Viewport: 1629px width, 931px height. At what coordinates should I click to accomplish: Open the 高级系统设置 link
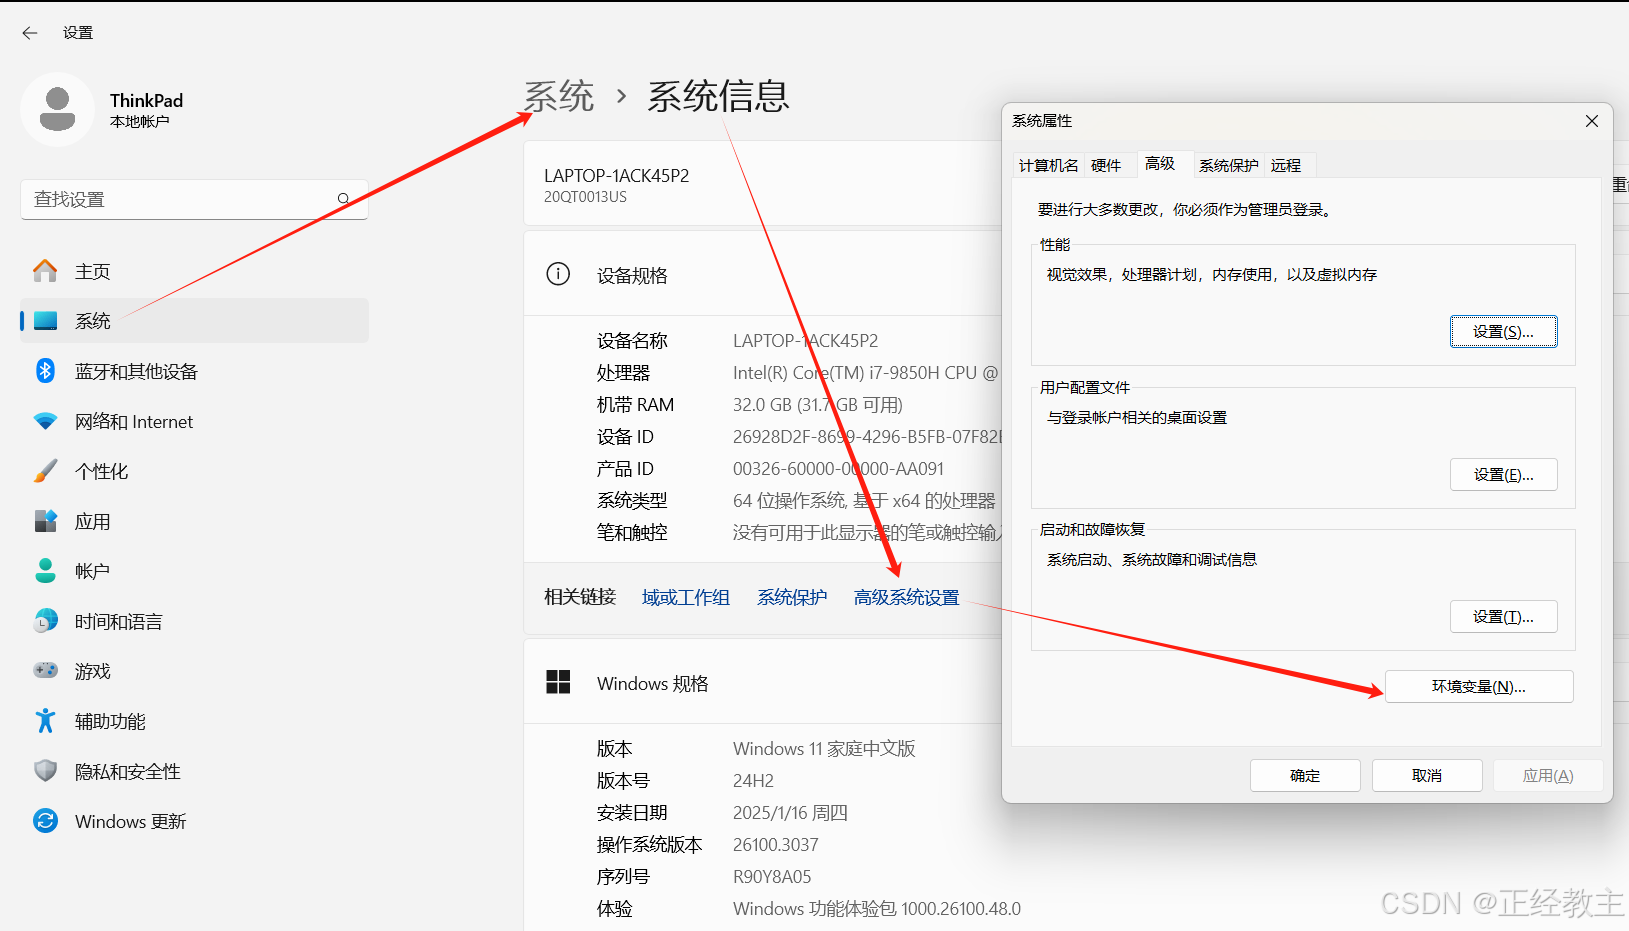click(906, 597)
